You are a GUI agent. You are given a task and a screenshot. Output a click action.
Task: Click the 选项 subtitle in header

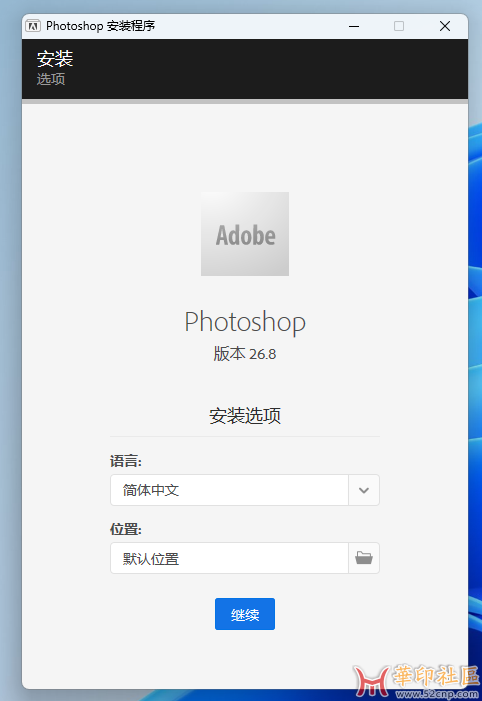[51, 79]
